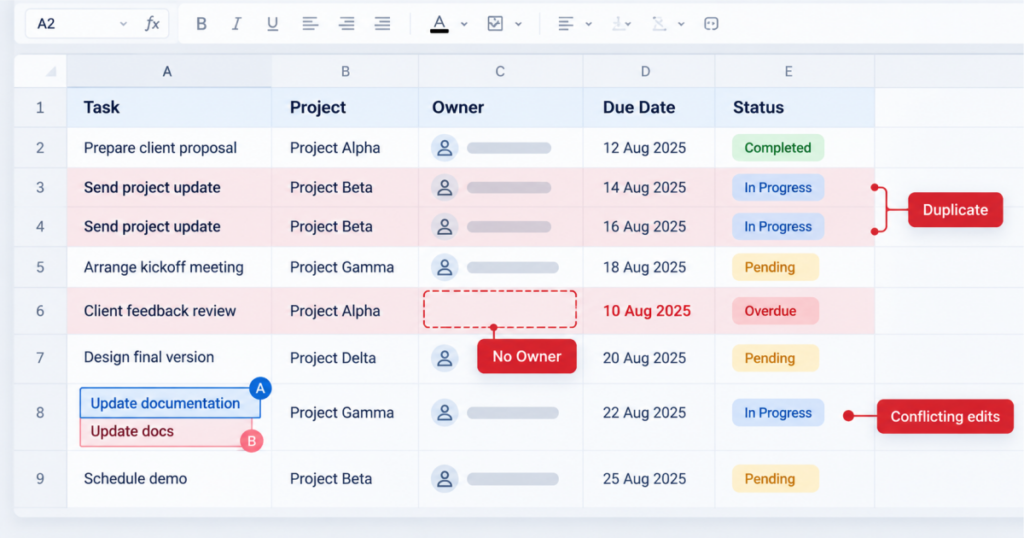
Task: Click the insert comment icon
Action: point(711,24)
